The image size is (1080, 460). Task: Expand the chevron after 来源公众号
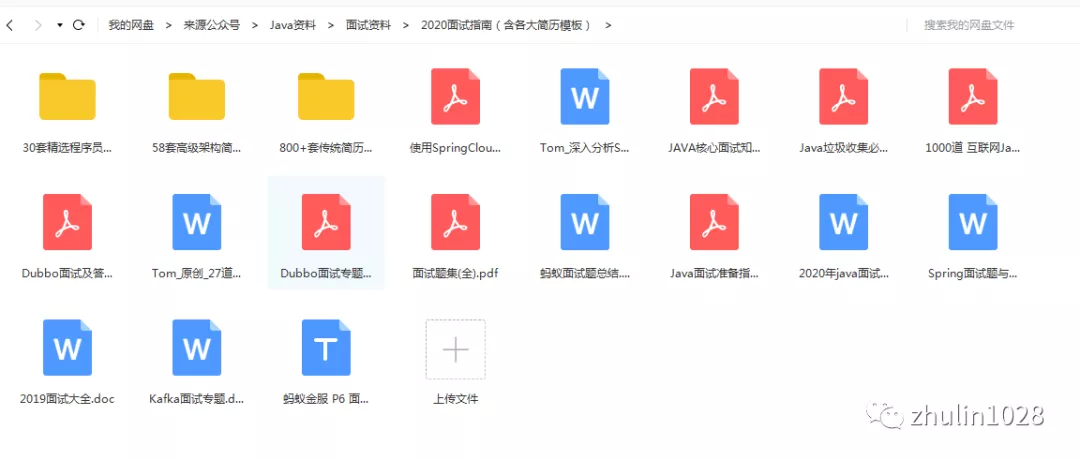click(255, 25)
